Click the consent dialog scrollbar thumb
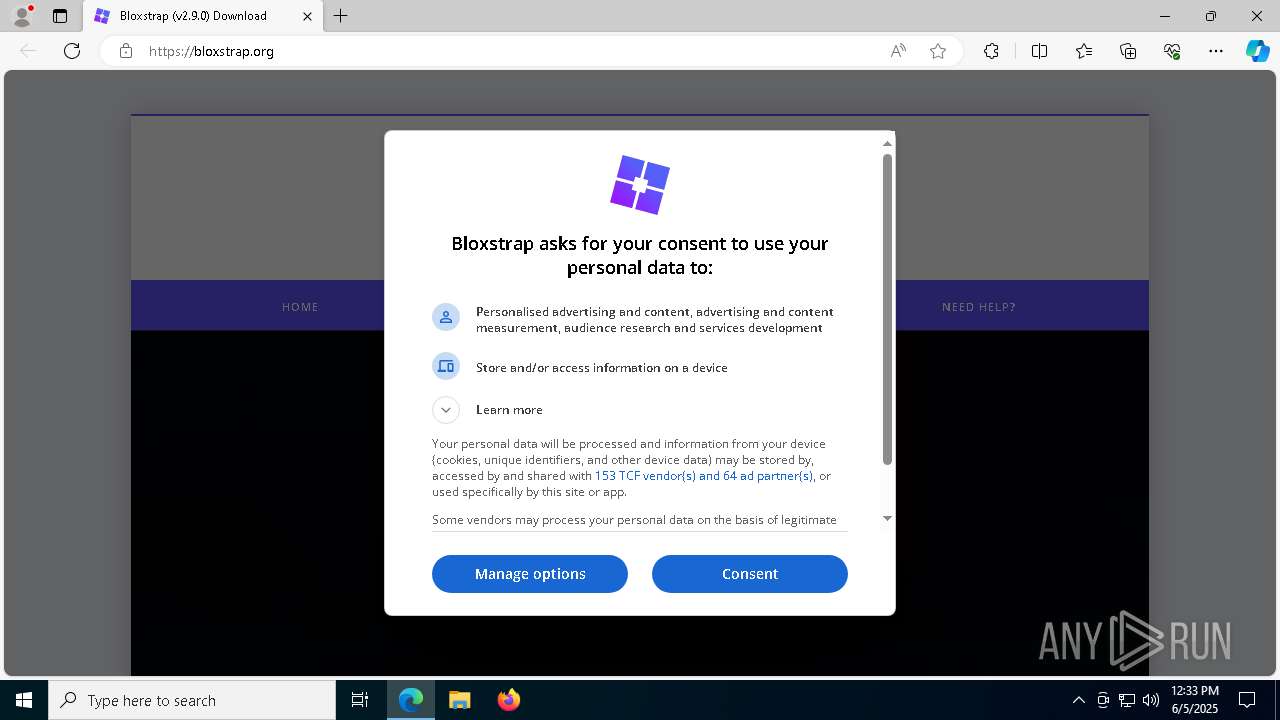This screenshot has height=720, width=1280. click(887, 309)
